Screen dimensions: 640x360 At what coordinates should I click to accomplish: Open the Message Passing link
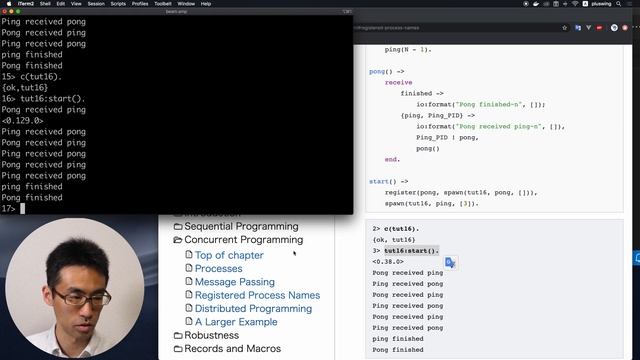(x=235, y=282)
